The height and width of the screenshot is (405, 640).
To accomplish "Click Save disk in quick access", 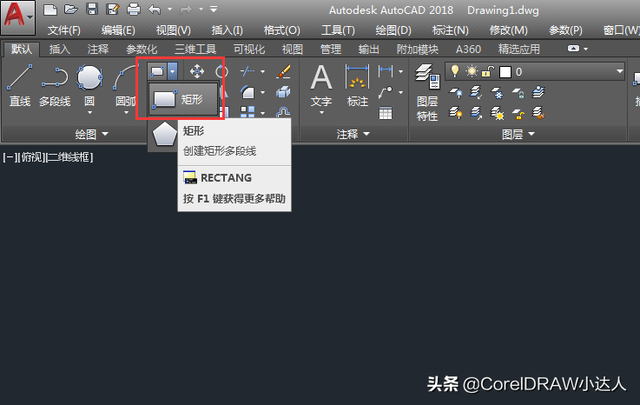I will [x=92, y=9].
